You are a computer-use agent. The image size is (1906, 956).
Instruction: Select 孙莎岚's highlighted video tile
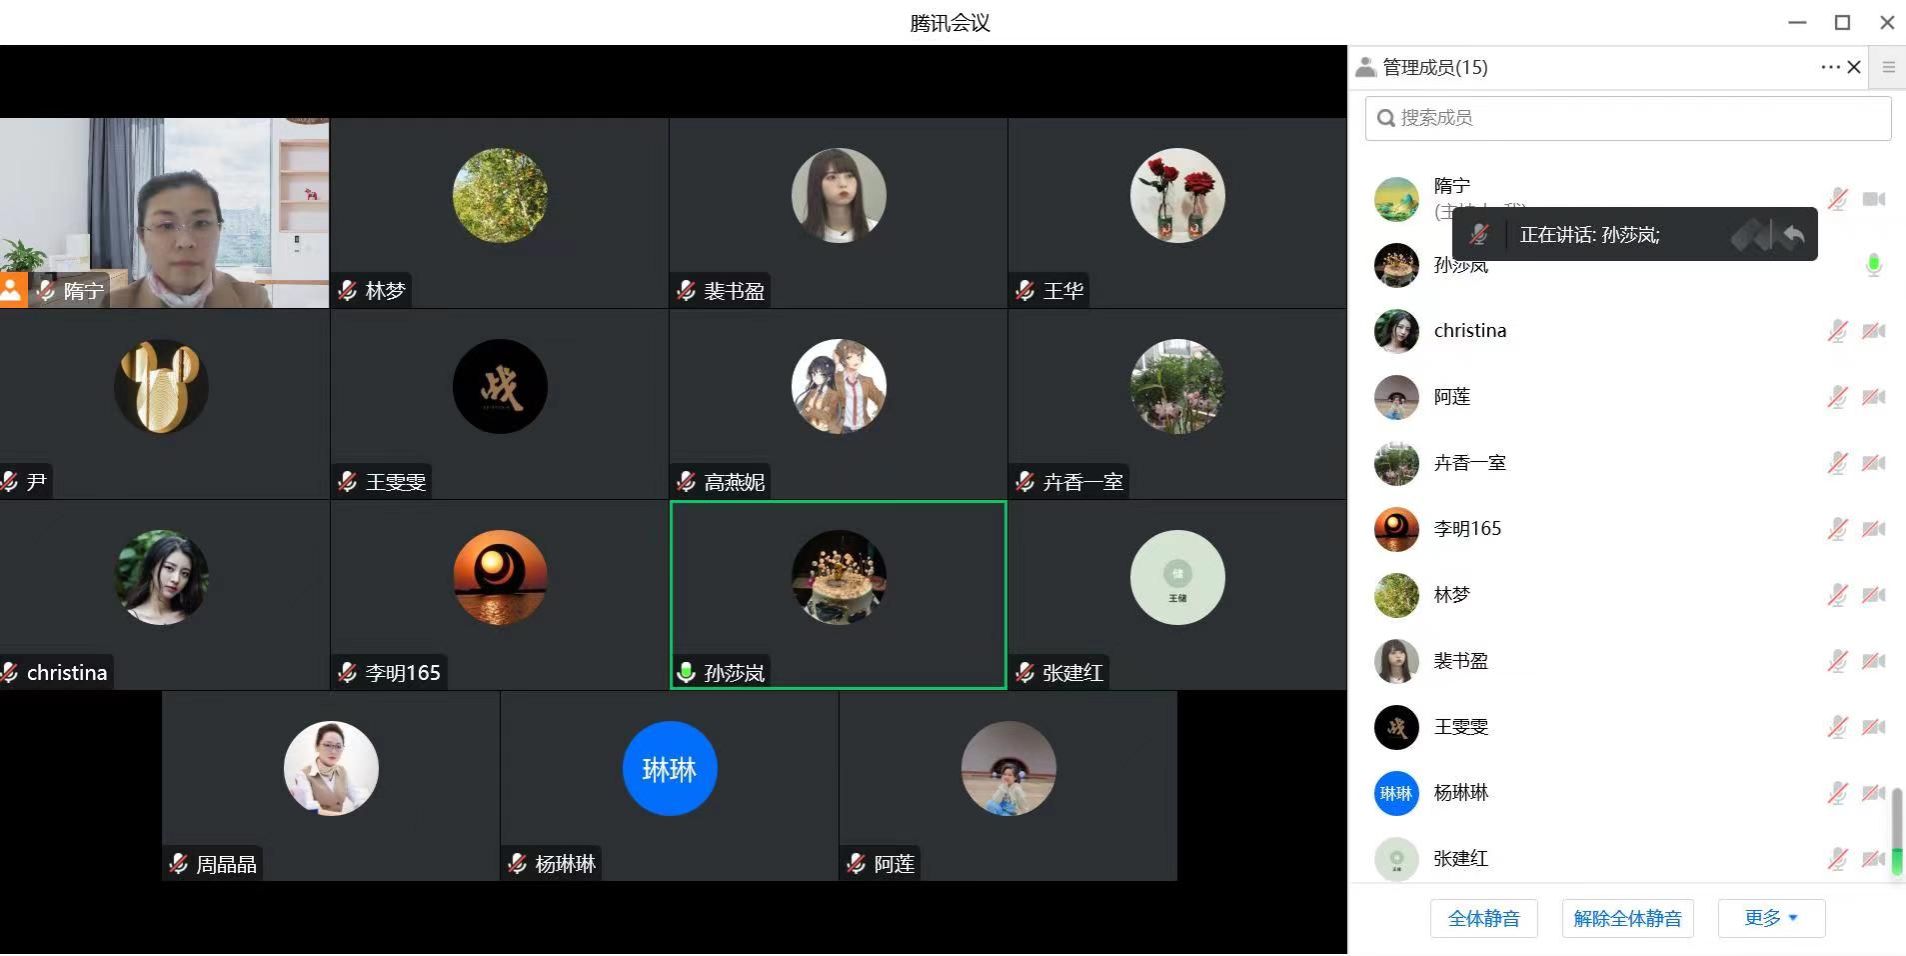pyautogui.click(x=838, y=594)
